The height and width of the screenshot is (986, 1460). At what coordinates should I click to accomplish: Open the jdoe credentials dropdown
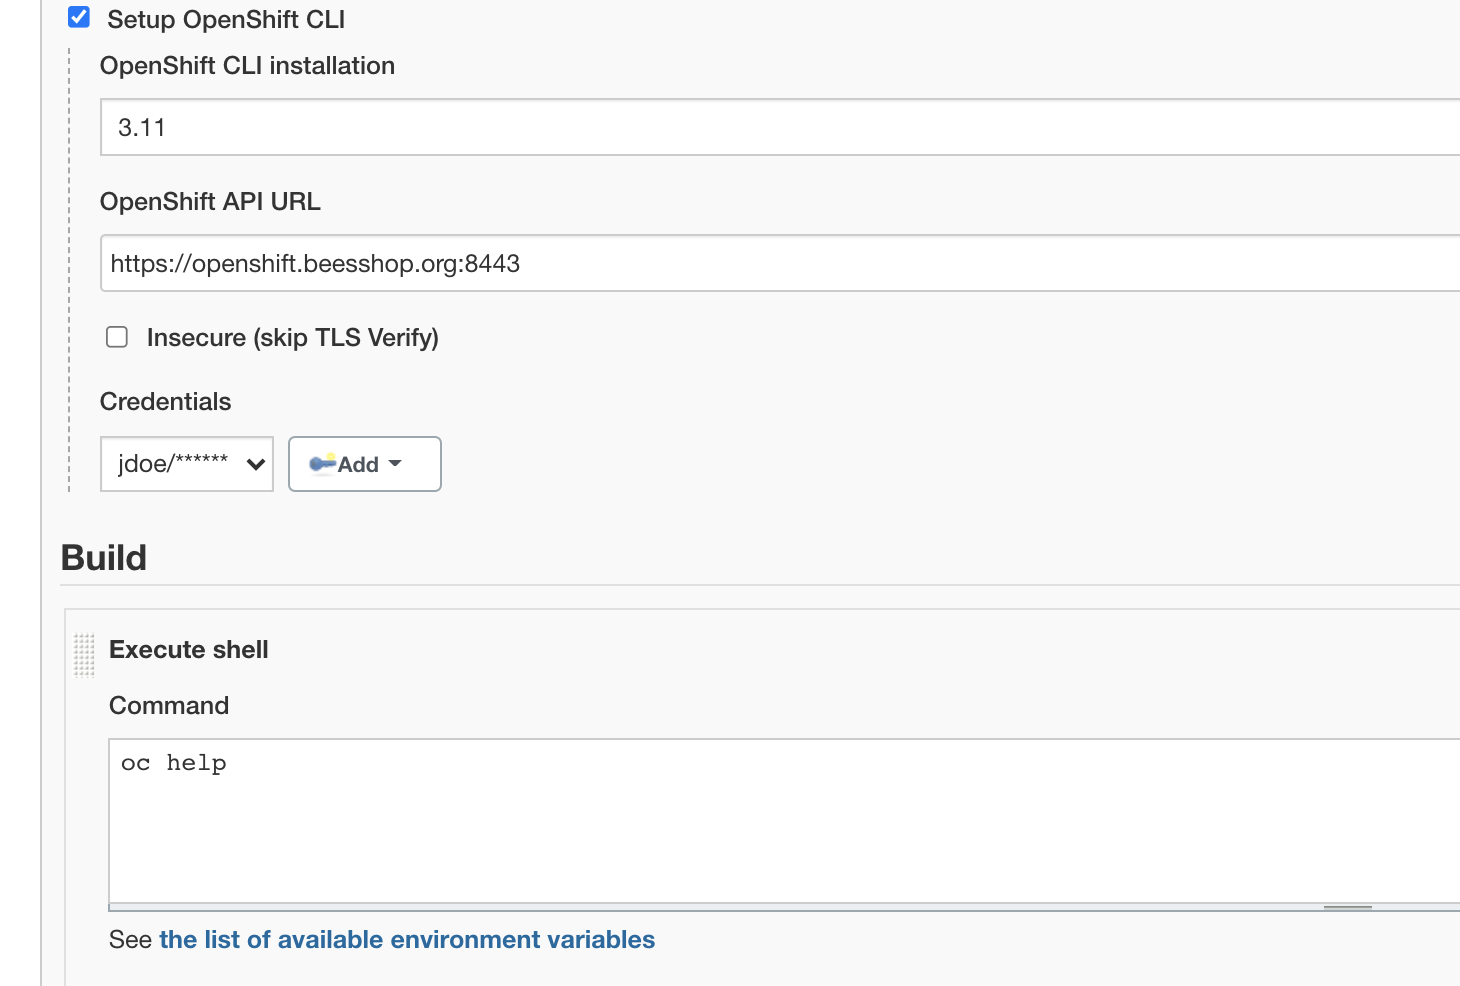click(x=187, y=464)
